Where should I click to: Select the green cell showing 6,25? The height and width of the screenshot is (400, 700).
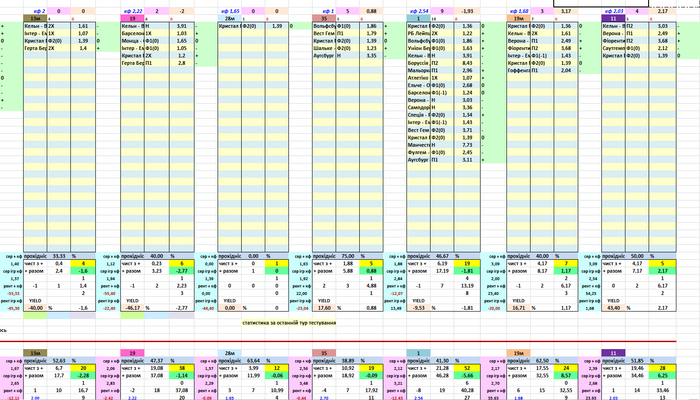click(x=662, y=375)
